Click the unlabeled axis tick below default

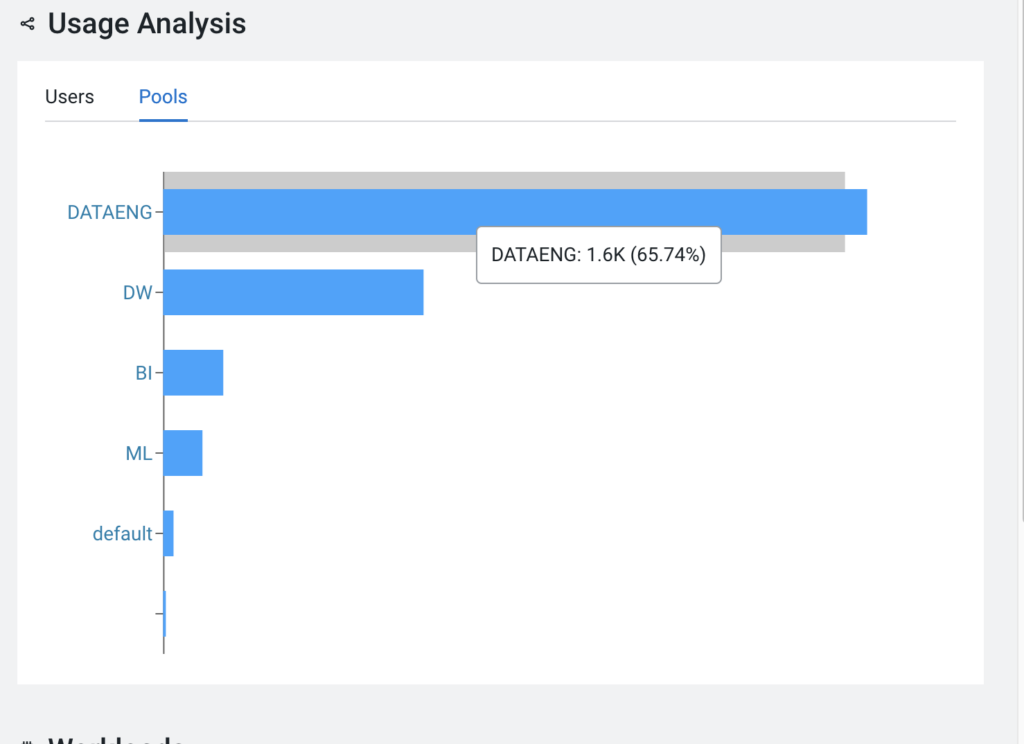[159, 614]
